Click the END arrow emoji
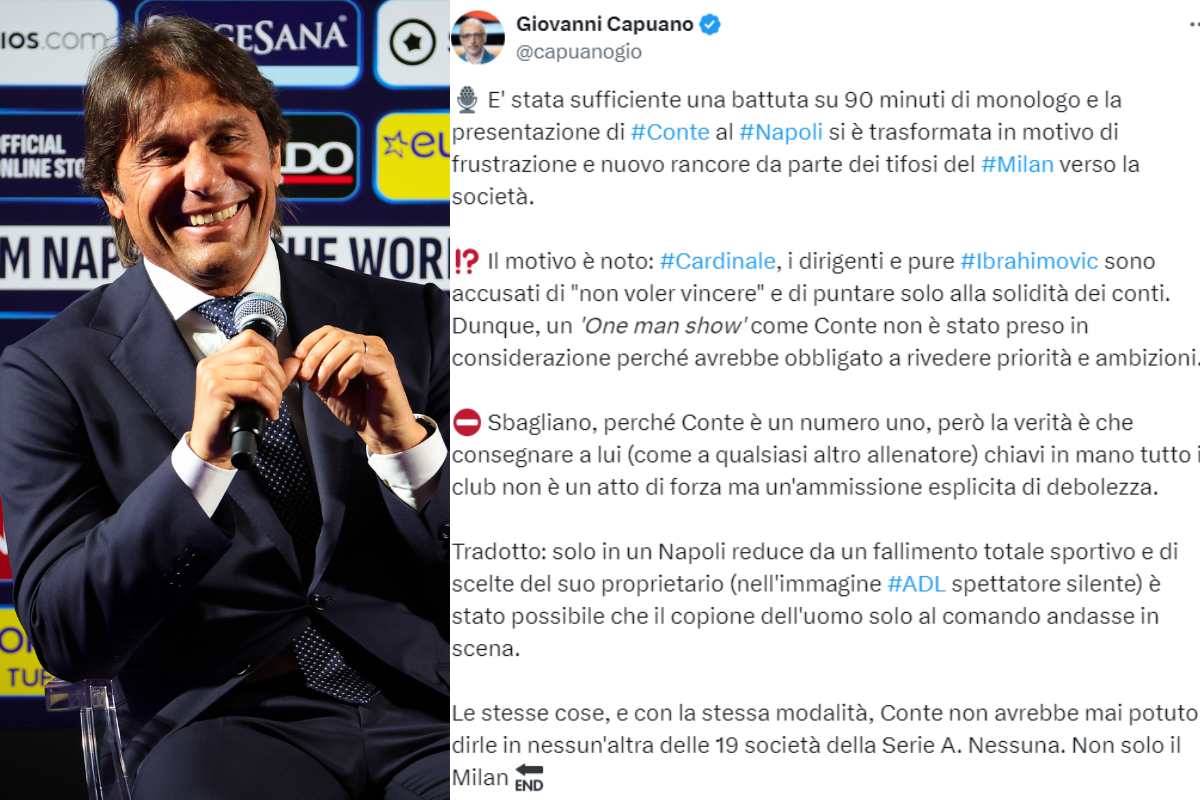 (528, 777)
